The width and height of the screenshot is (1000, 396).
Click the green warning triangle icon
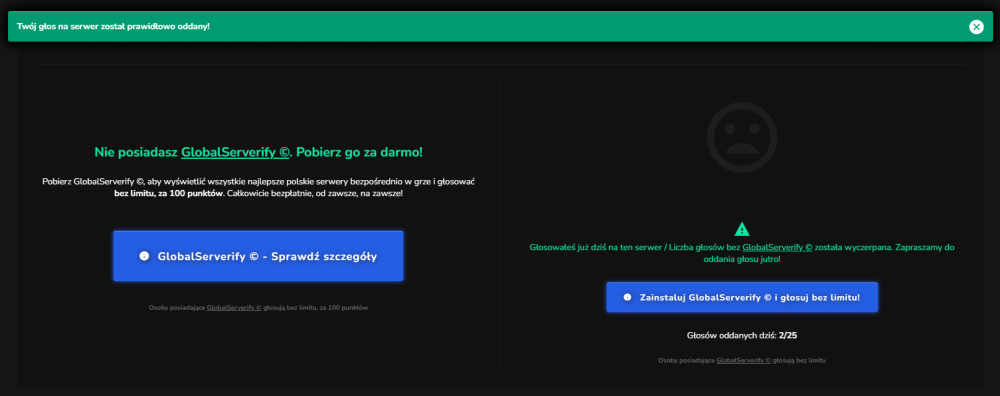pos(742,228)
